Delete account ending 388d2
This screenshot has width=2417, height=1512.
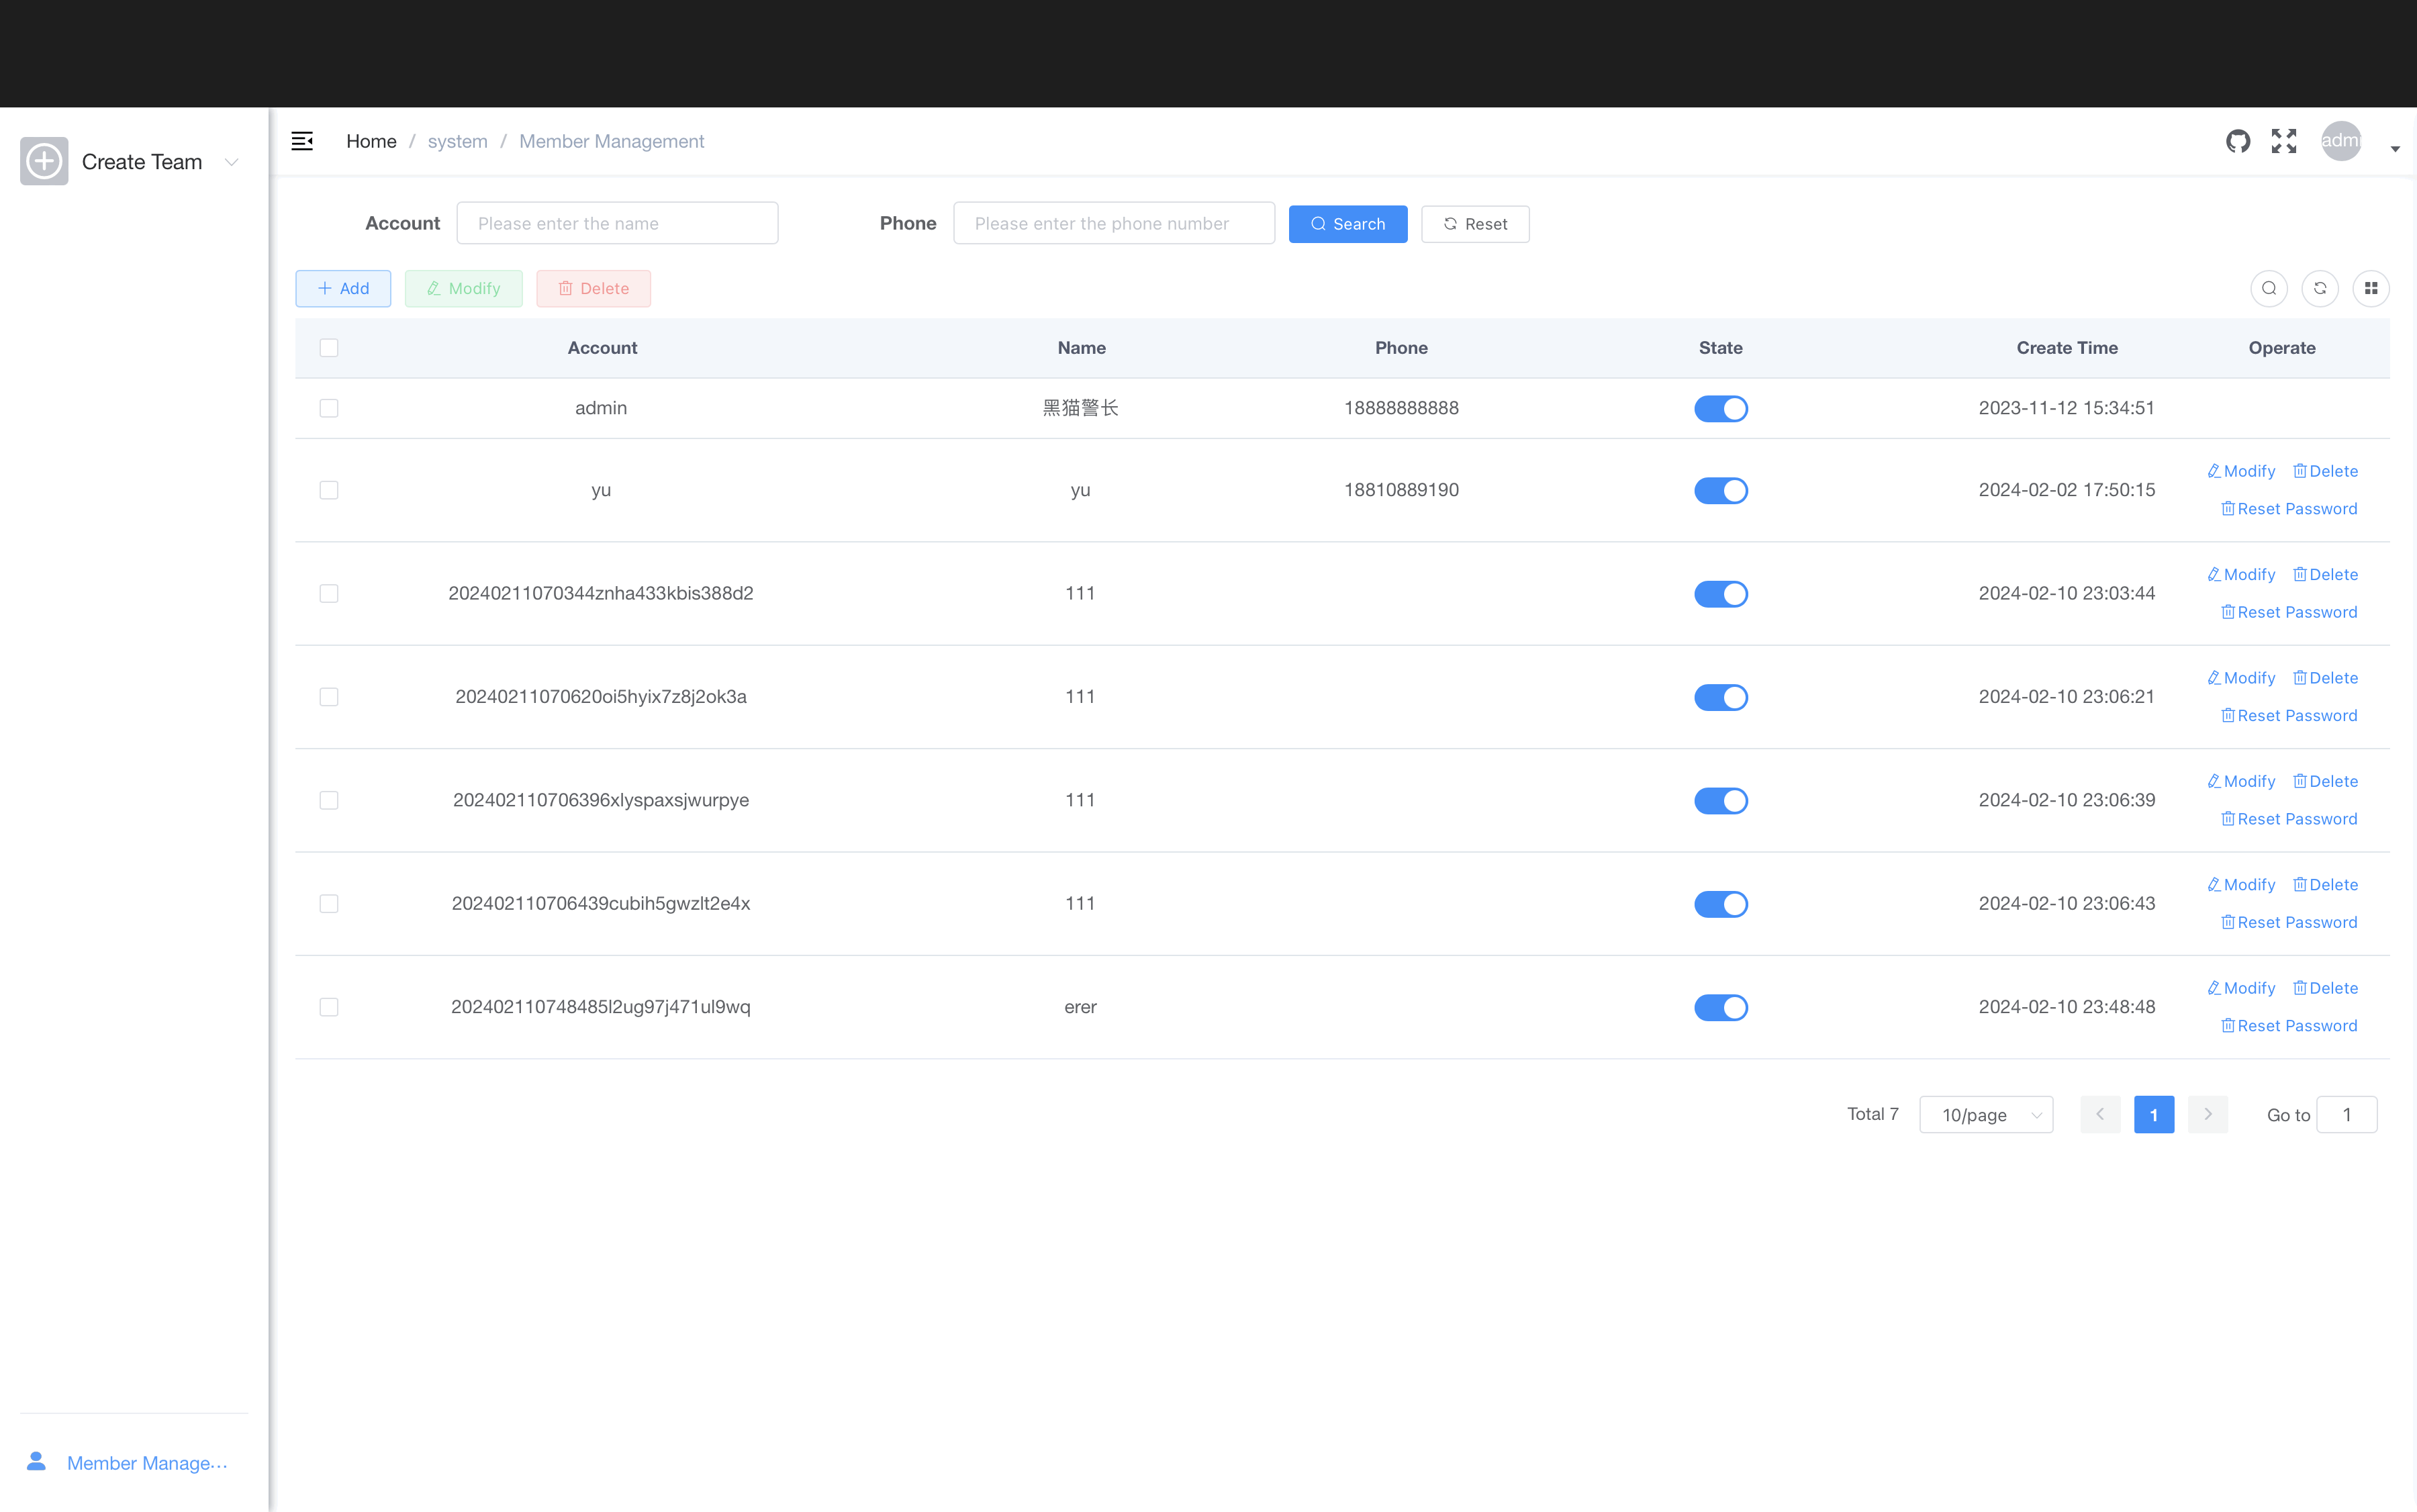coord(2325,574)
